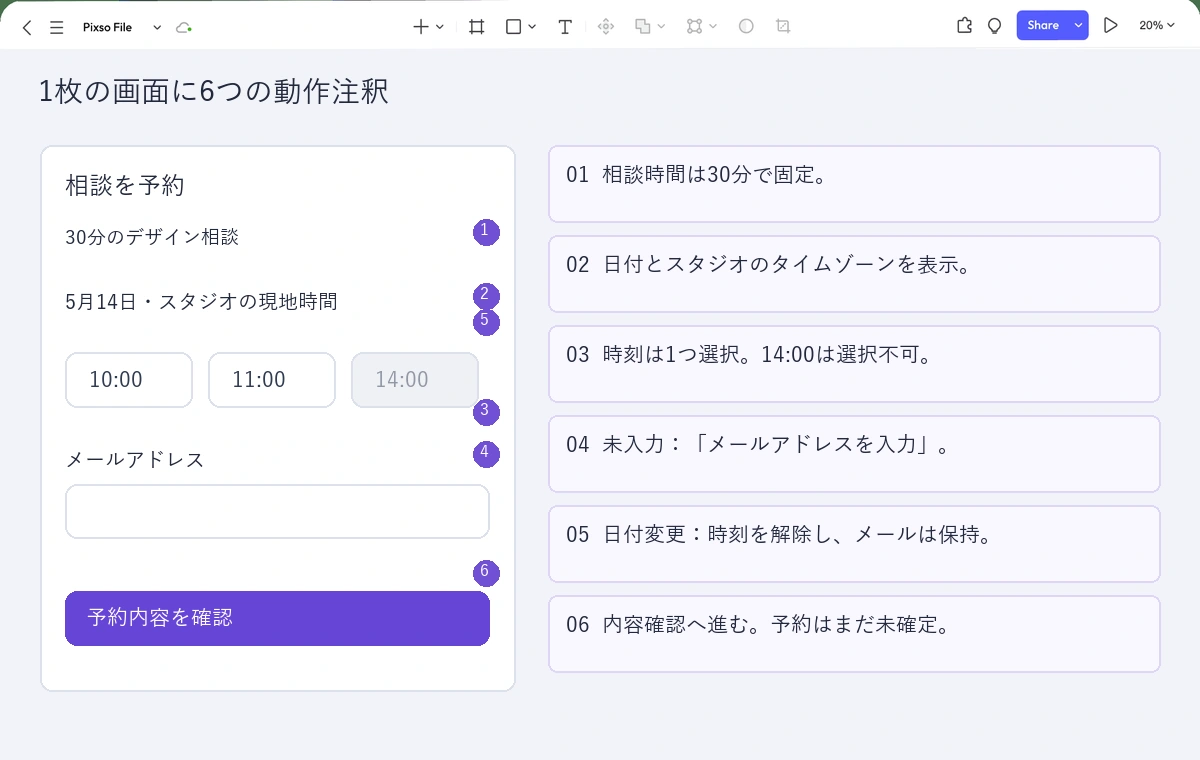Screen dimensions: 1200x760
Task: Expand the chevron next to Pixso File
Action: (x=157, y=28)
